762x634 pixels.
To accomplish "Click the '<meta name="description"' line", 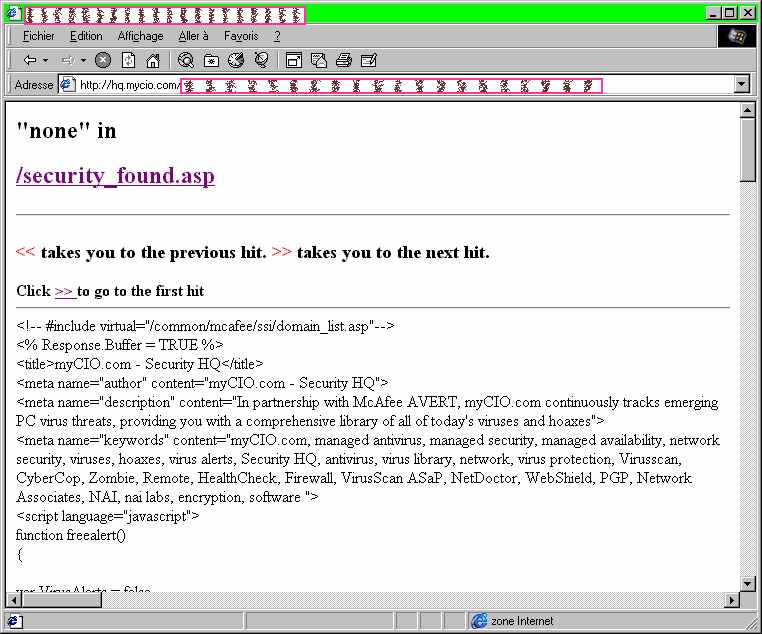I will [x=367, y=411].
